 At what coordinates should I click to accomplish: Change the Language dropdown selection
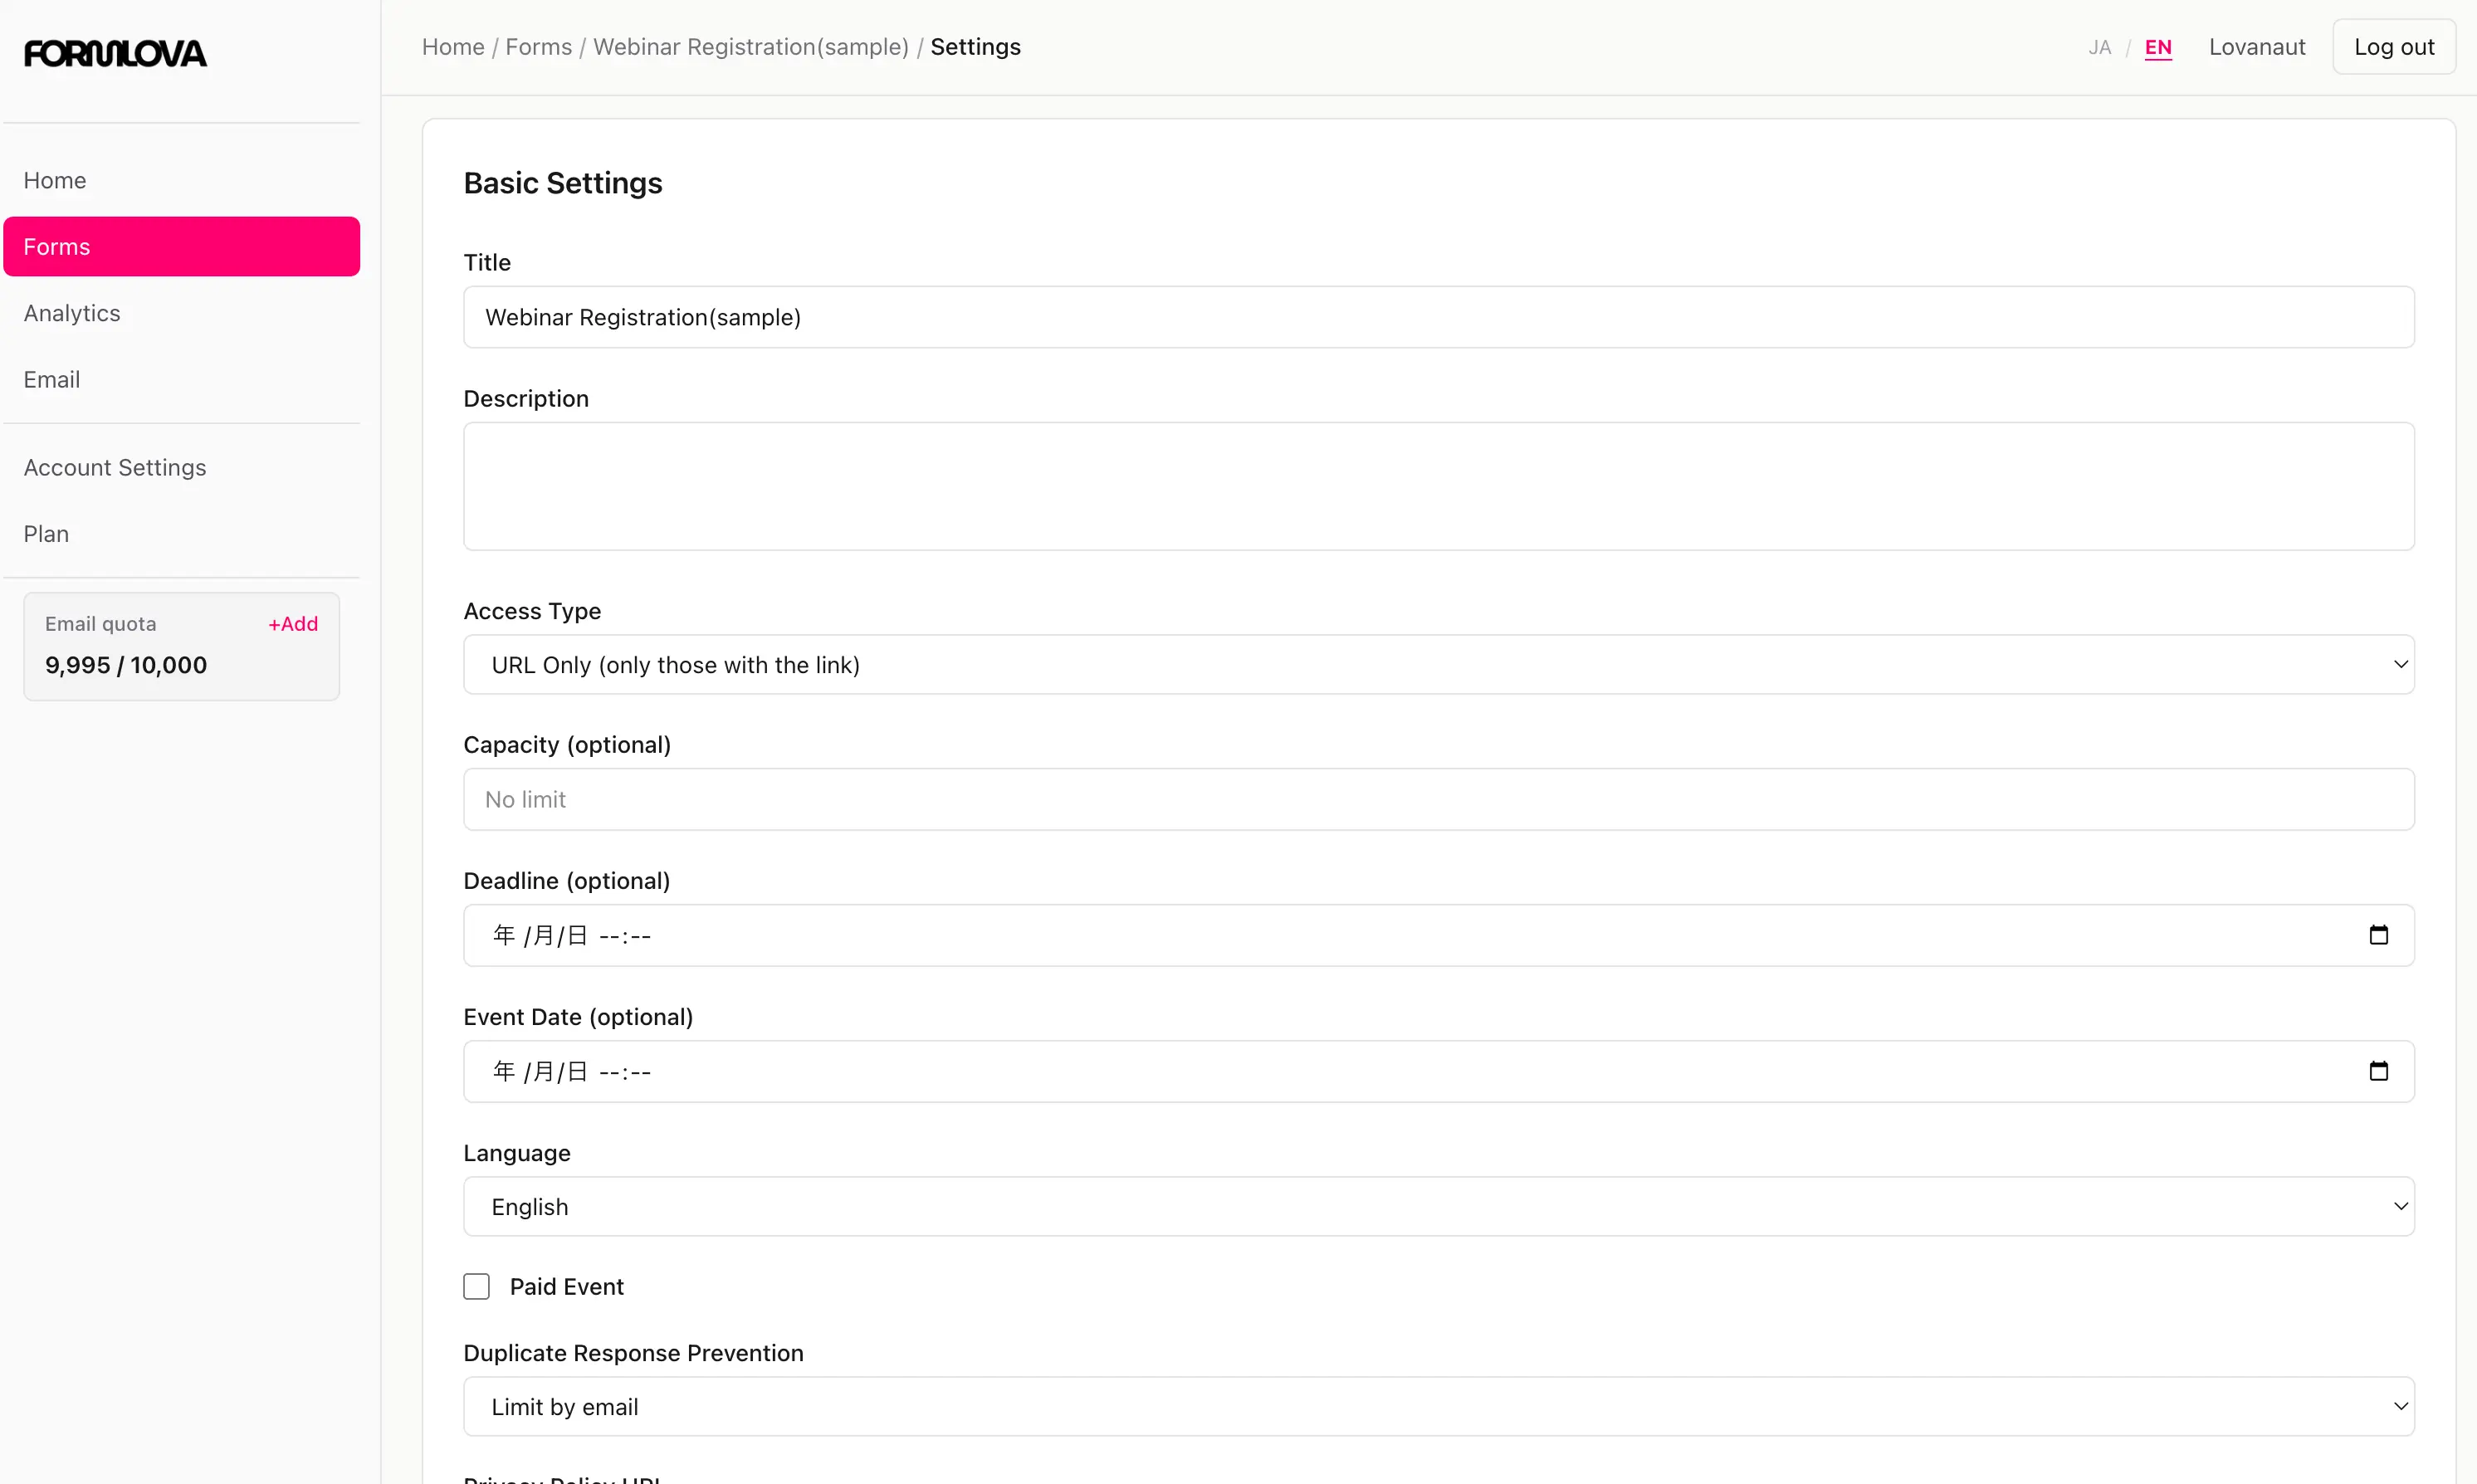coord(1439,1206)
